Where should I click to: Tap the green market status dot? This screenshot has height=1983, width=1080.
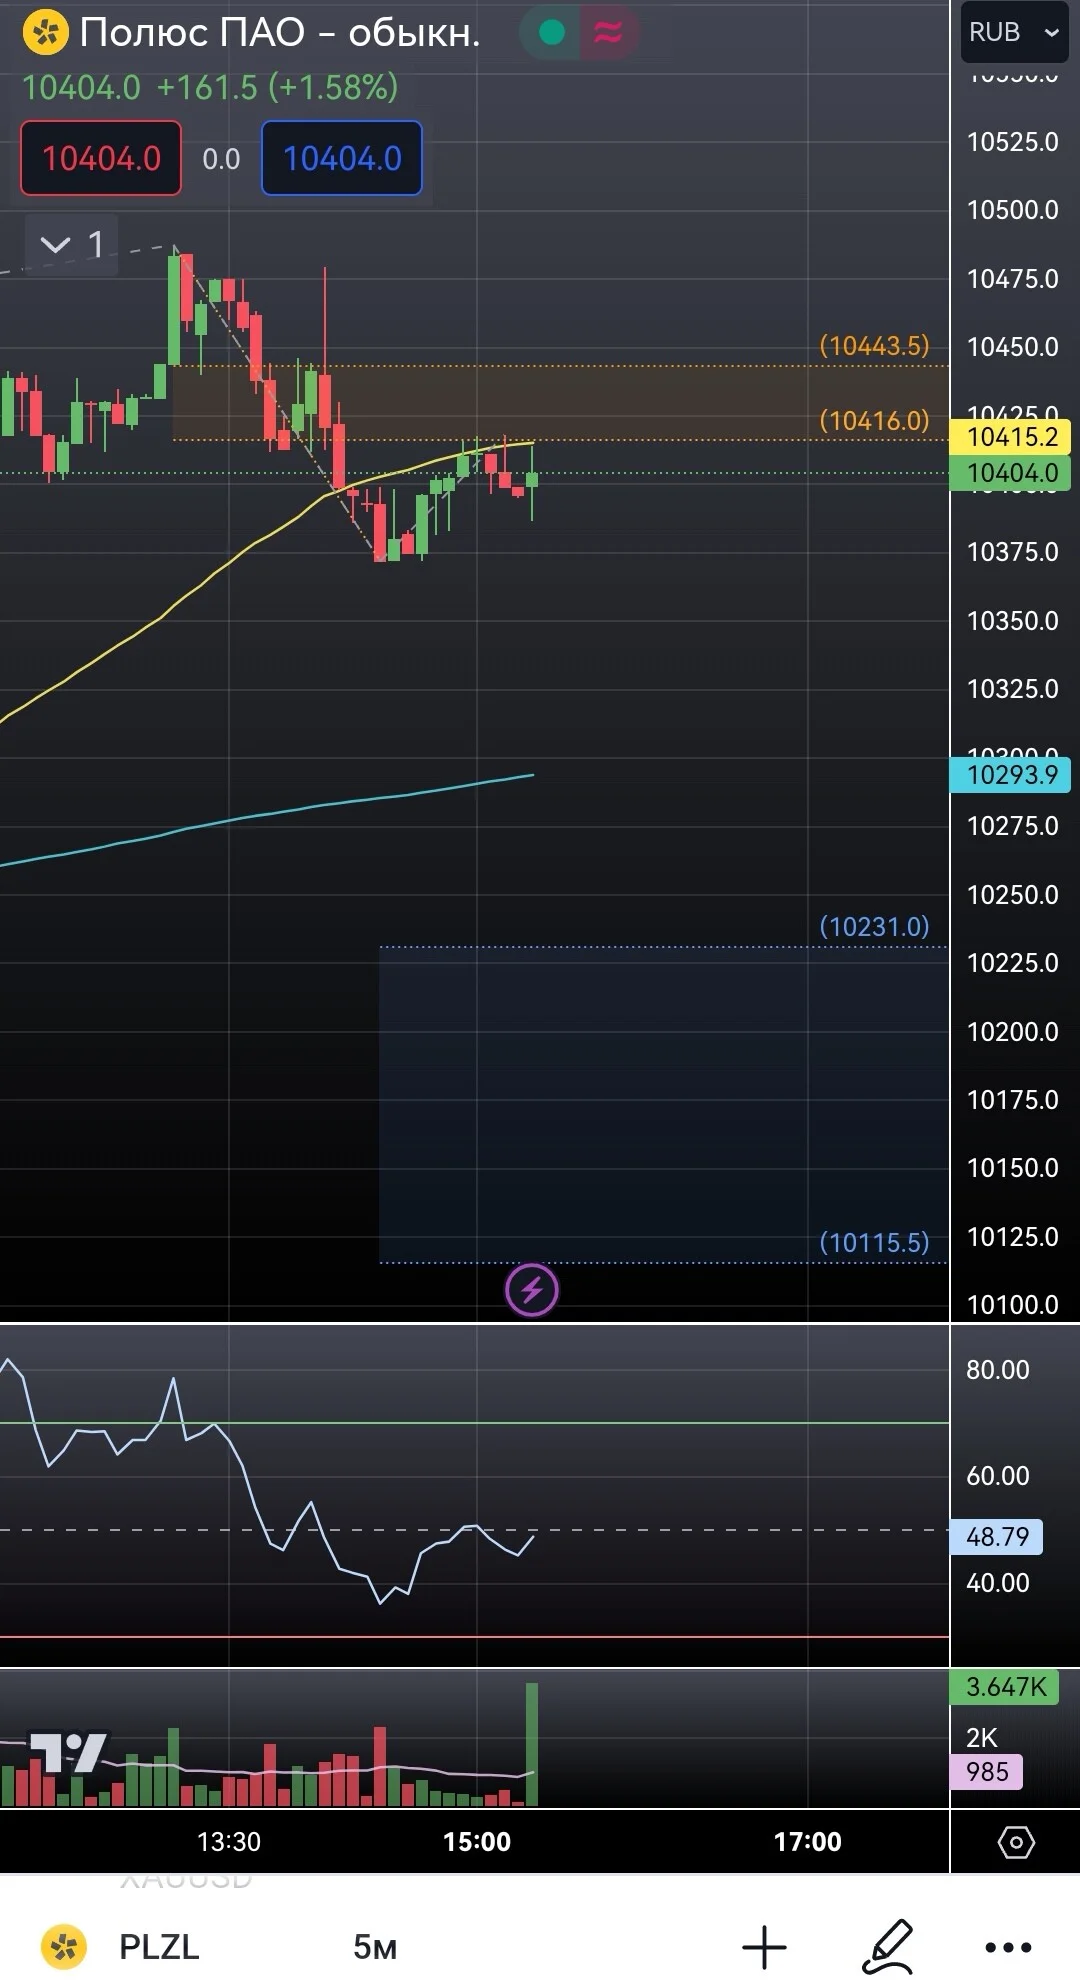coord(551,33)
